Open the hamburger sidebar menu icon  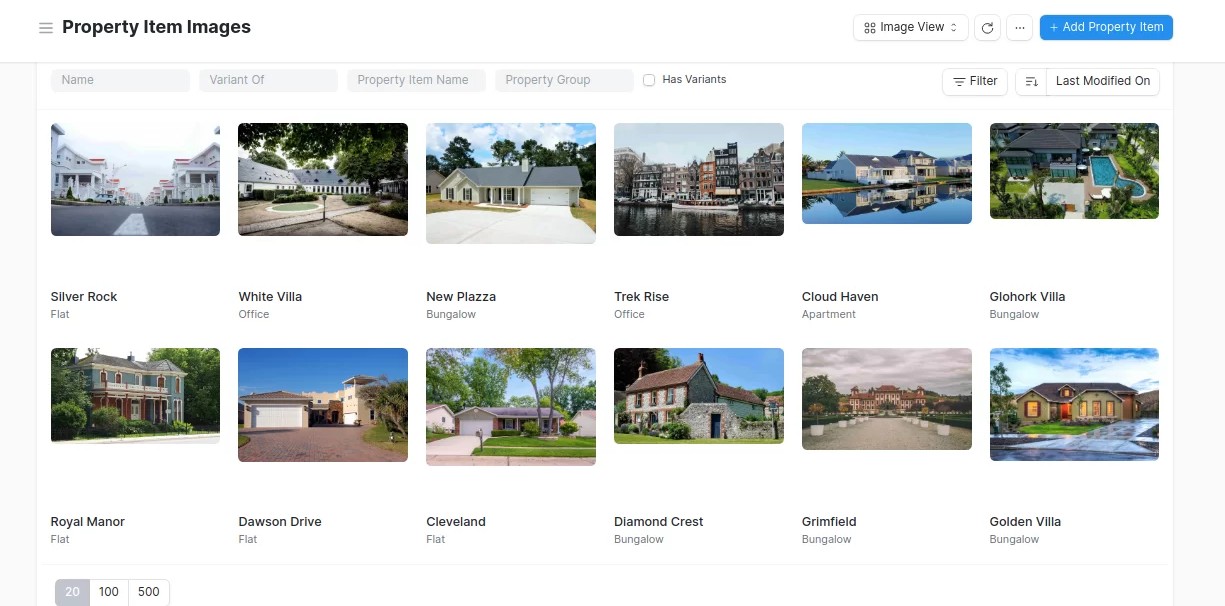(45, 28)
